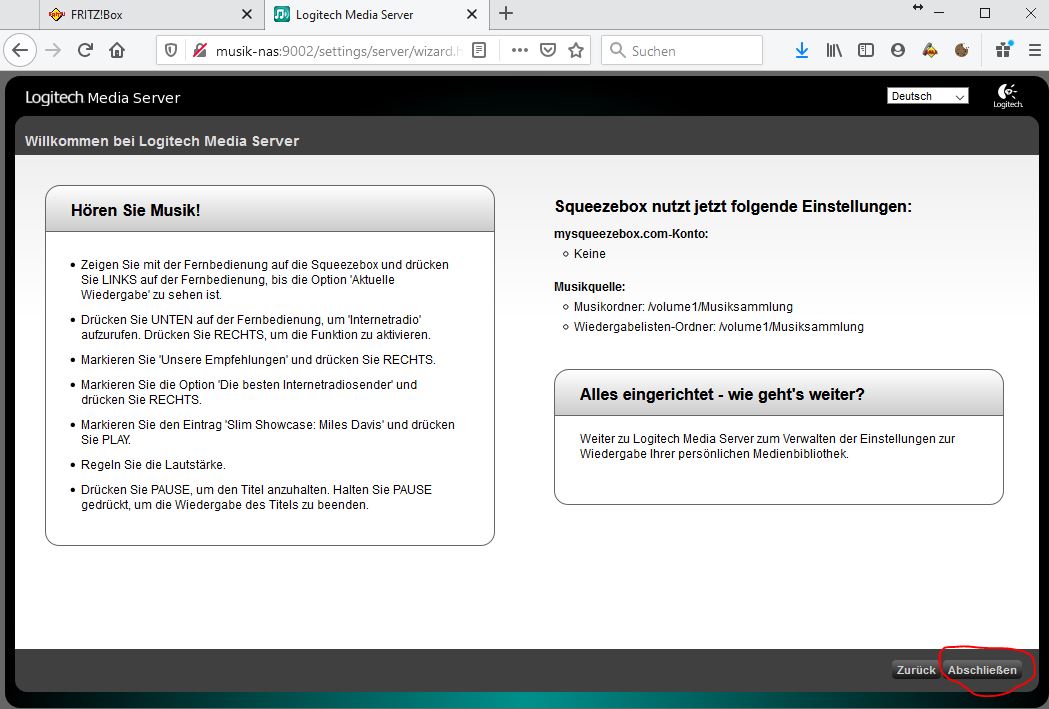
Task: Click the strawberry extension icon
Action: (x=930, y=50)
